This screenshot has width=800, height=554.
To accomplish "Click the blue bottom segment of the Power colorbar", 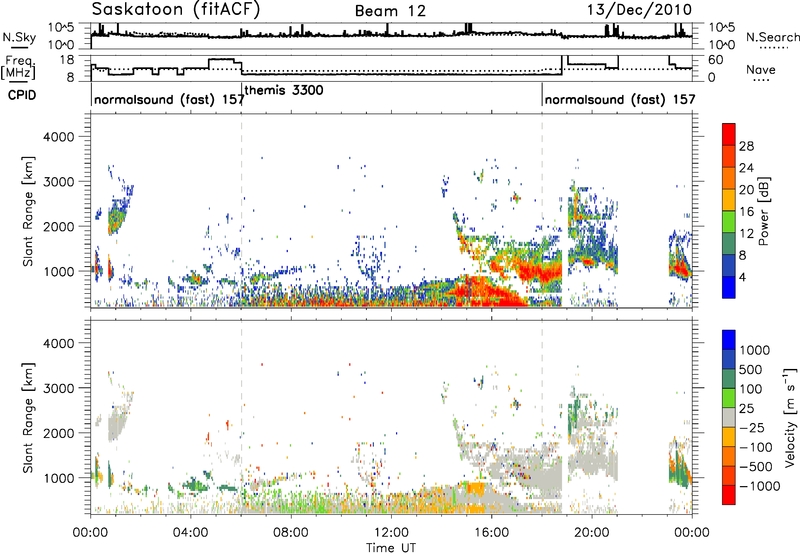I will 729,287.
